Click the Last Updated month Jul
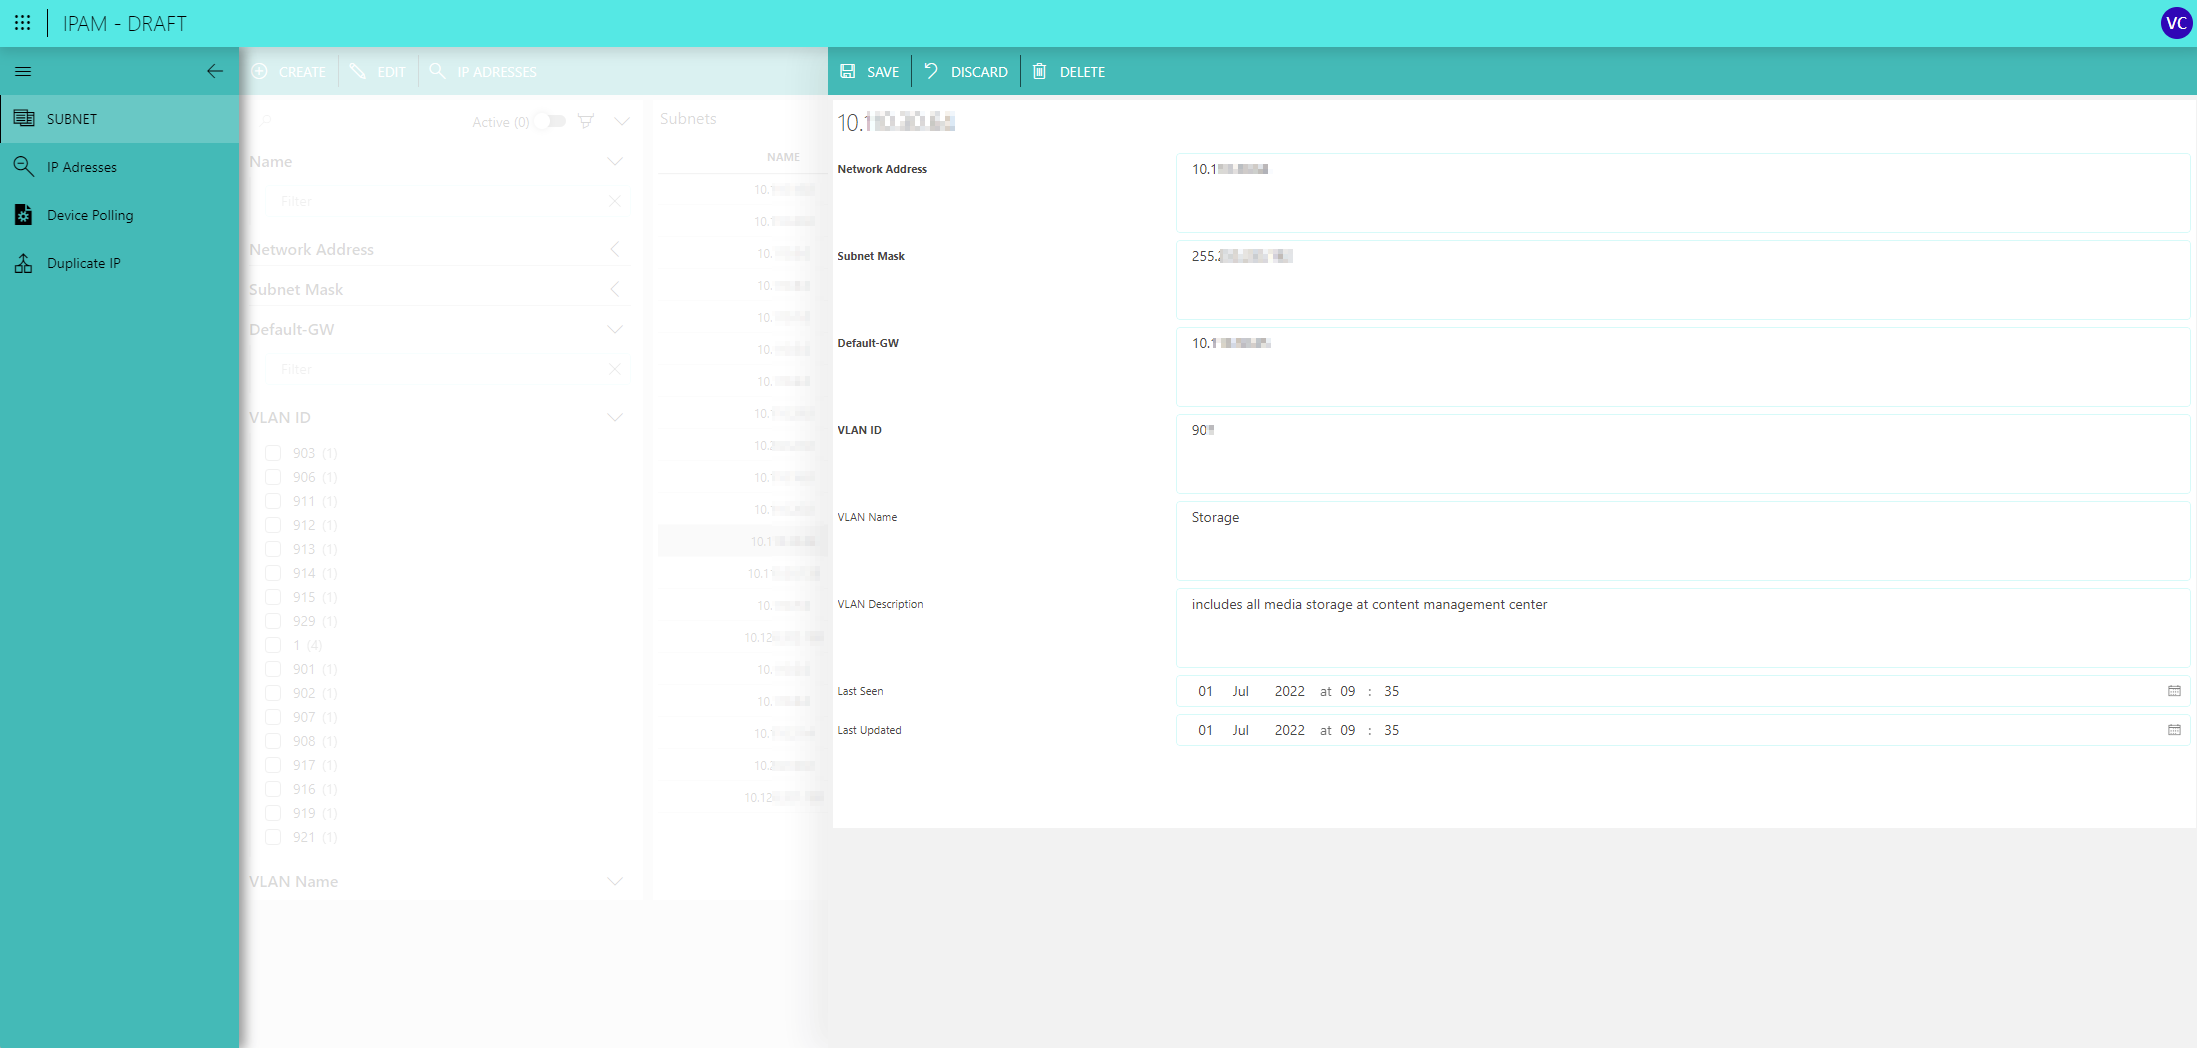 tap(1240, 730)
